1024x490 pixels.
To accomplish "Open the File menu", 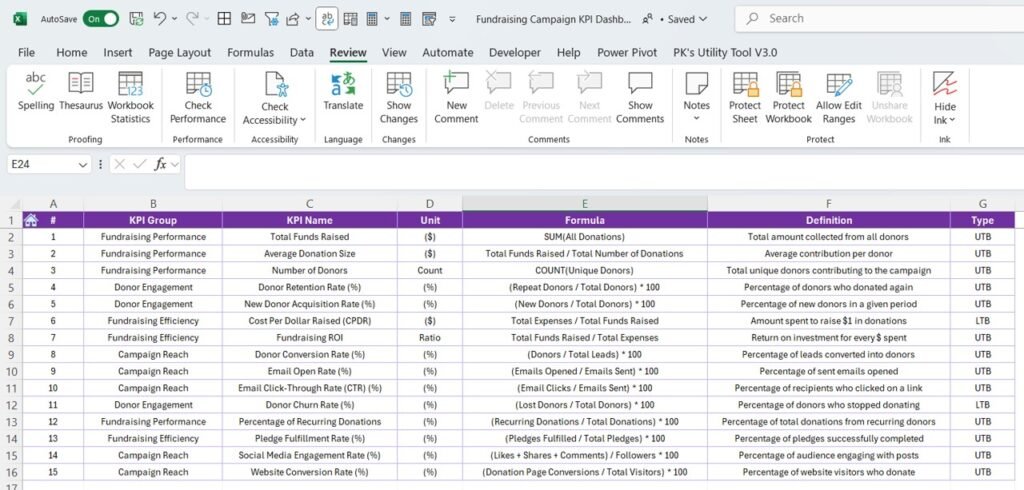I will pyautogui.click(x=26, y=53).
